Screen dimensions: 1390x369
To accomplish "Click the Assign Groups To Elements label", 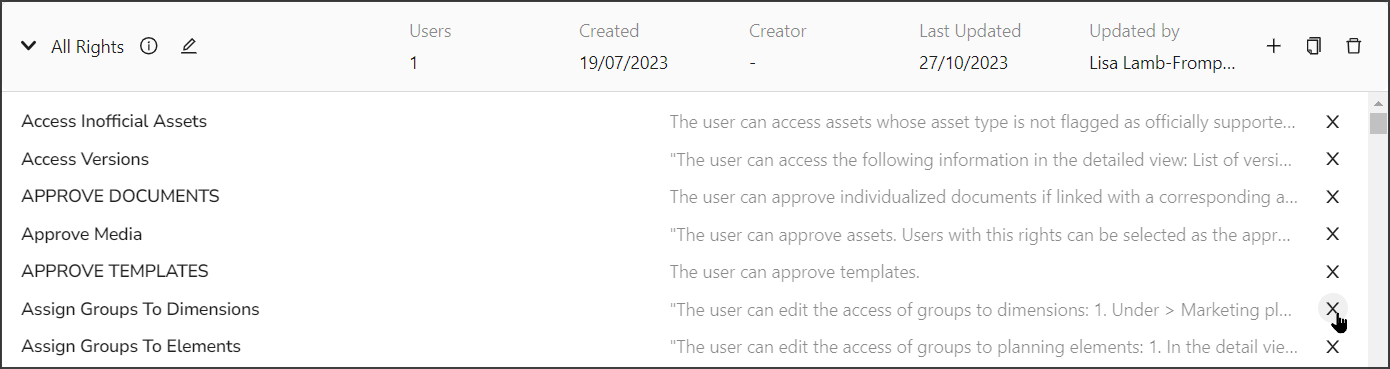I will pyautogui.click(x=131, y=347).
